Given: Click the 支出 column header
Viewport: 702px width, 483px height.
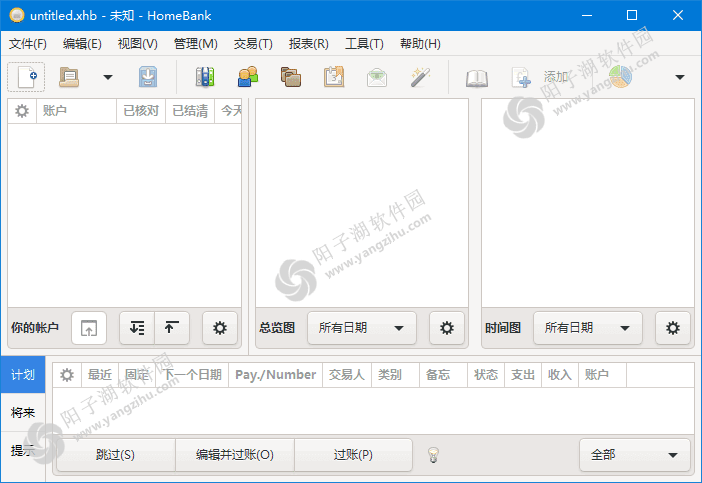Looking at the screenshot, I should click(523, 375).
